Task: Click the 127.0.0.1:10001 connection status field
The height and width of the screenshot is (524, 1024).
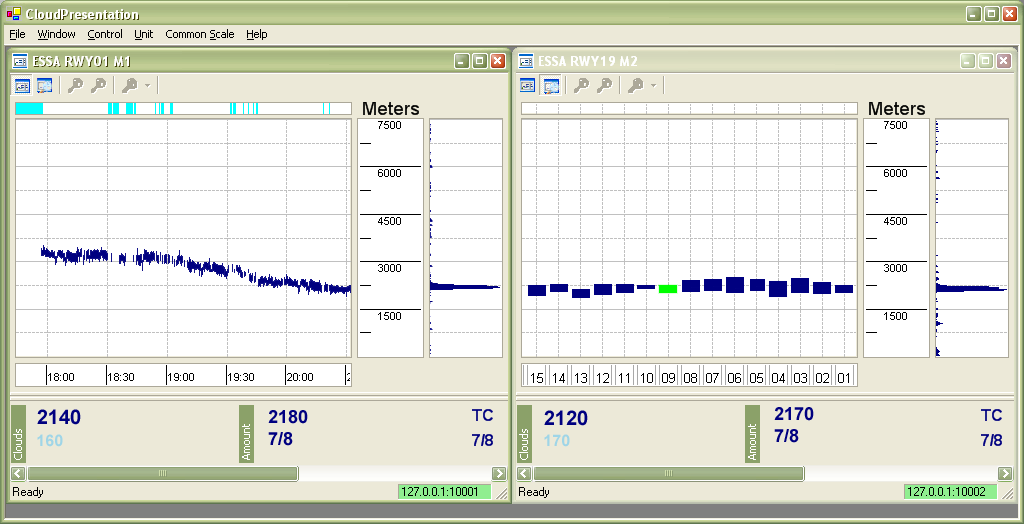Action: pyautogui.click(x=444, y=492)
